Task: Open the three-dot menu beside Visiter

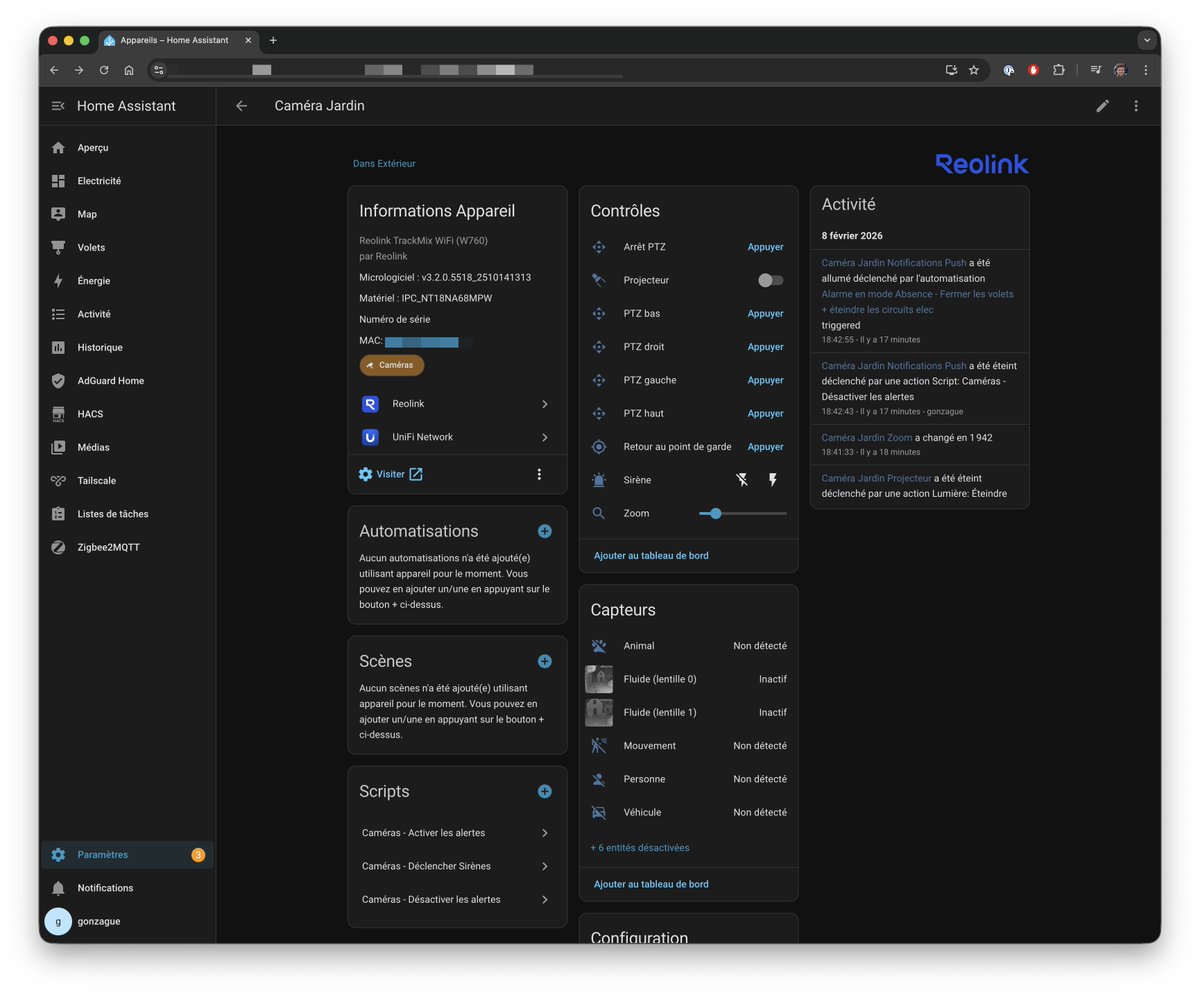Action: tap(539, 474)
